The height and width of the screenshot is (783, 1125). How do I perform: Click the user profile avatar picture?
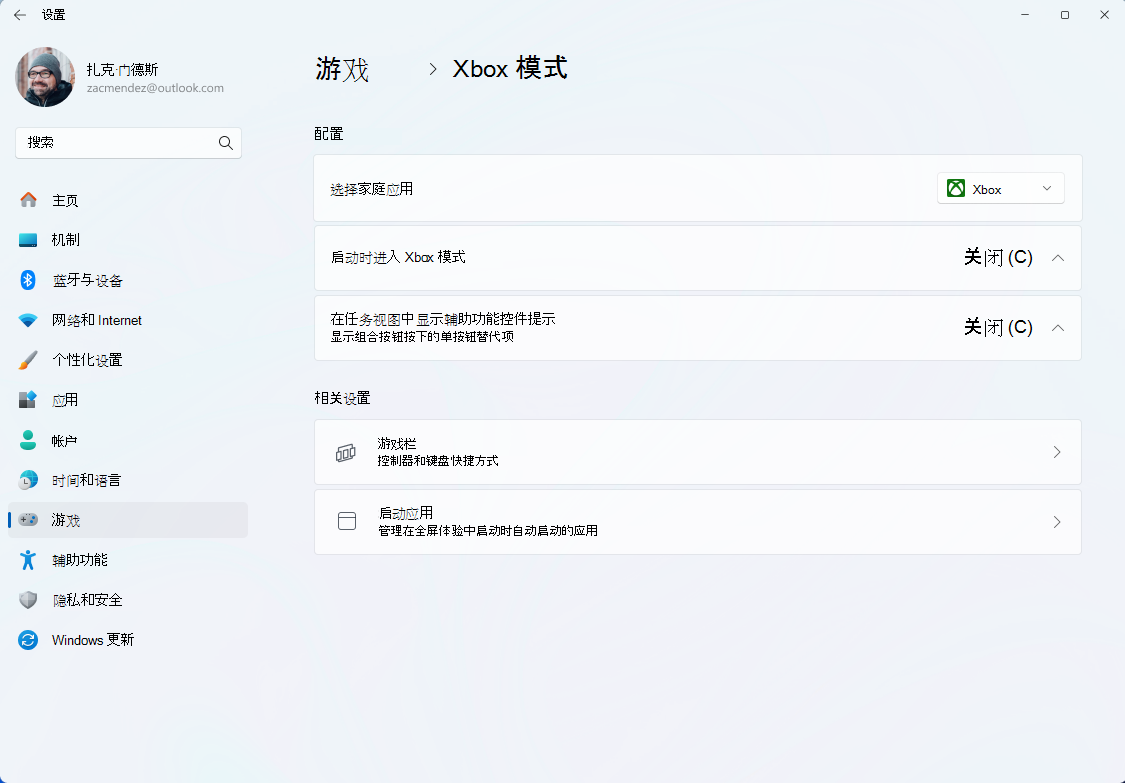[44, 78]
